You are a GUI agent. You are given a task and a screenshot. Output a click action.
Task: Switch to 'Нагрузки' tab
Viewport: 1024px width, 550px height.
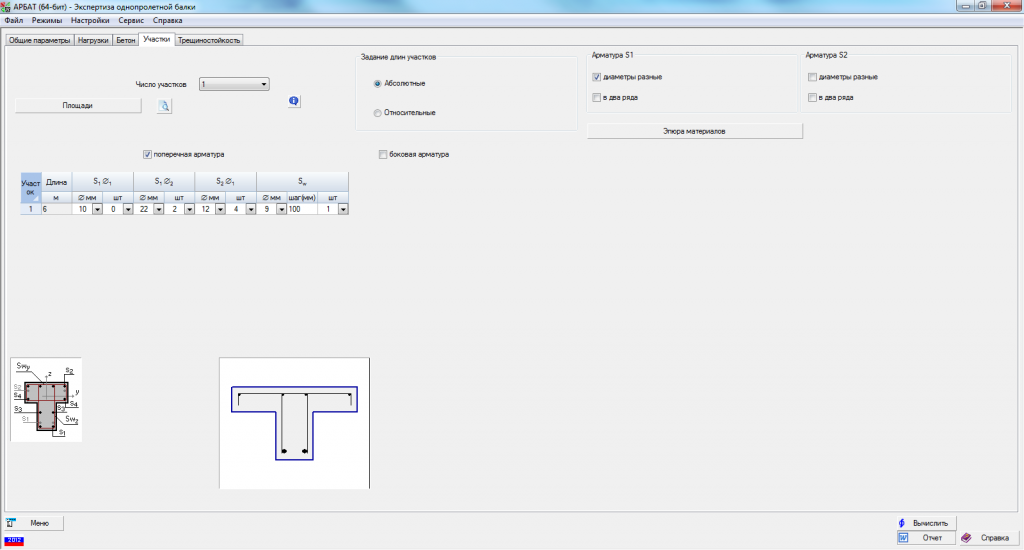(93, 40)
